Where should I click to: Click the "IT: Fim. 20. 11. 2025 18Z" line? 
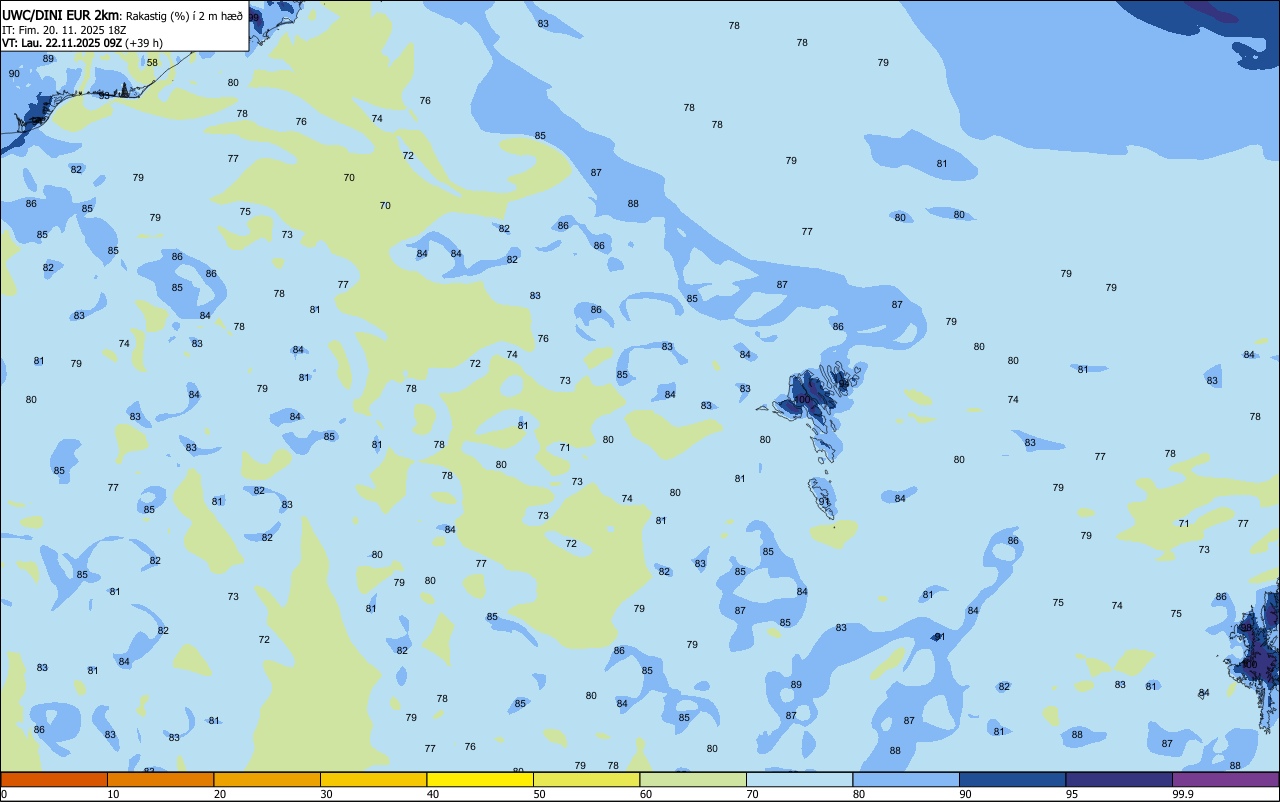[64, 30]
